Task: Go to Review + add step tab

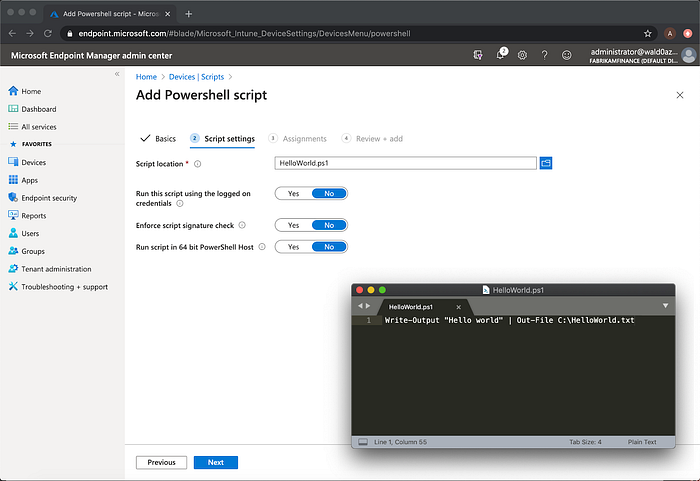Action: coord(372,138)
